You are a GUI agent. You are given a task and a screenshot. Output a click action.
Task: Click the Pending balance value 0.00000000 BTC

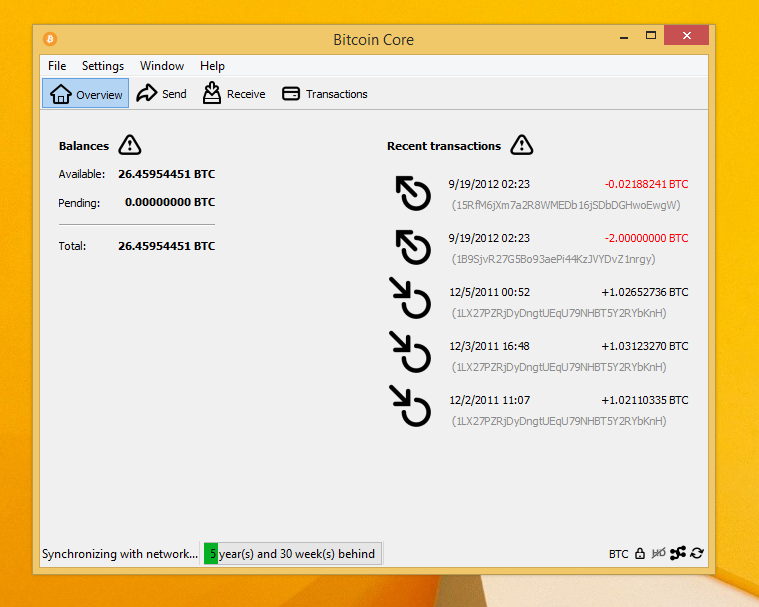[170, 202]
